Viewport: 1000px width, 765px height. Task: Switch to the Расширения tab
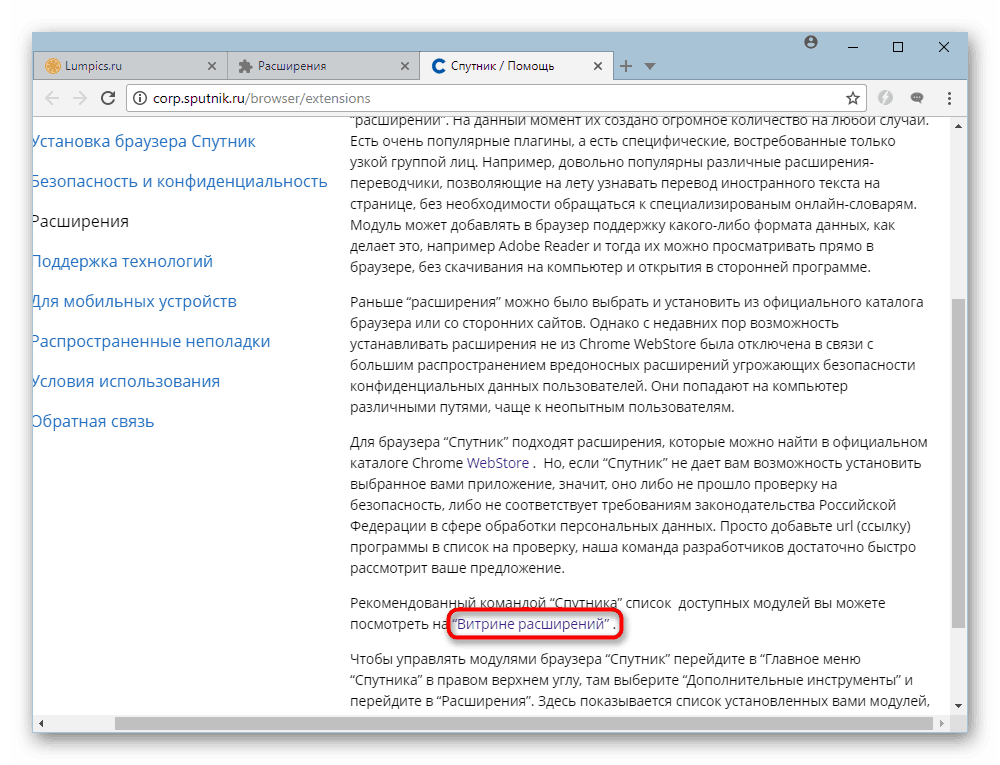point(300,65)
